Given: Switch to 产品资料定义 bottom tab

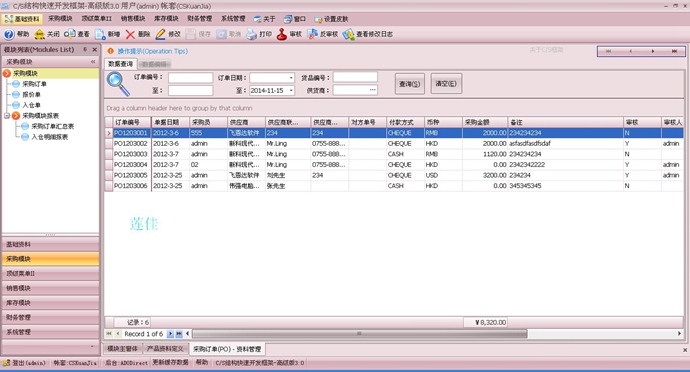Looking at the screenshot, I should (165, 349).
